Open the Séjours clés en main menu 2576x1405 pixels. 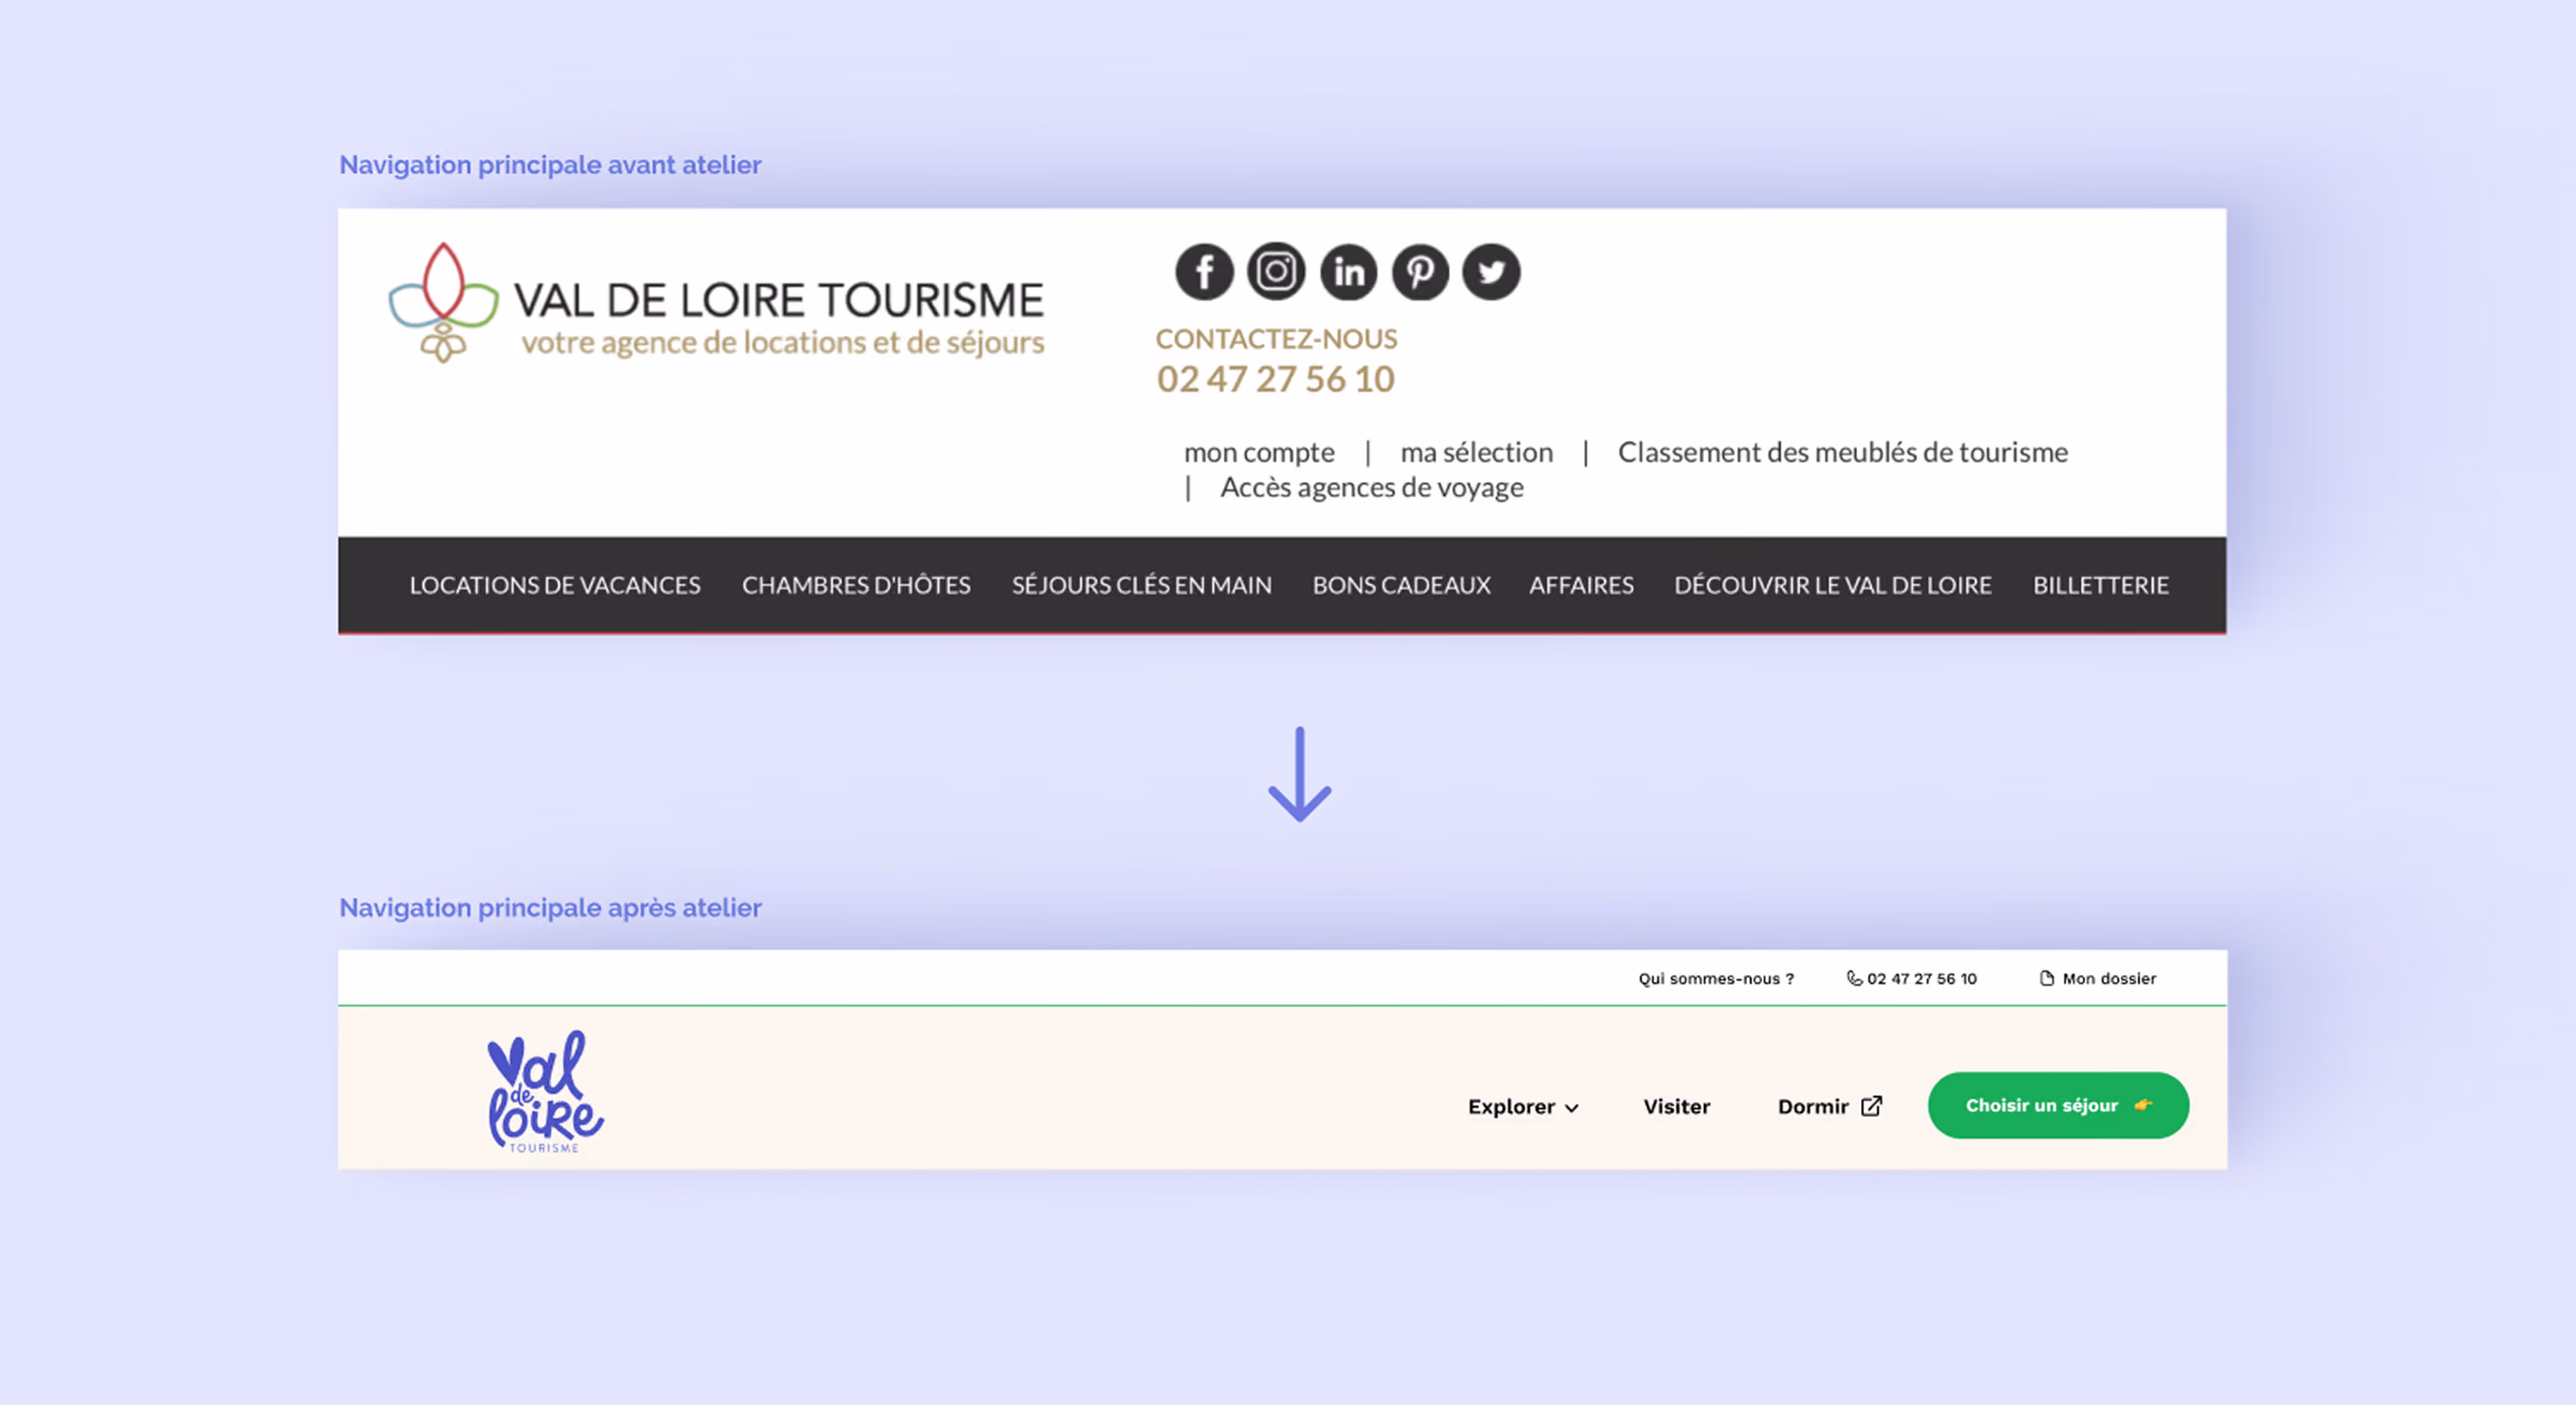click(1142, 585)
